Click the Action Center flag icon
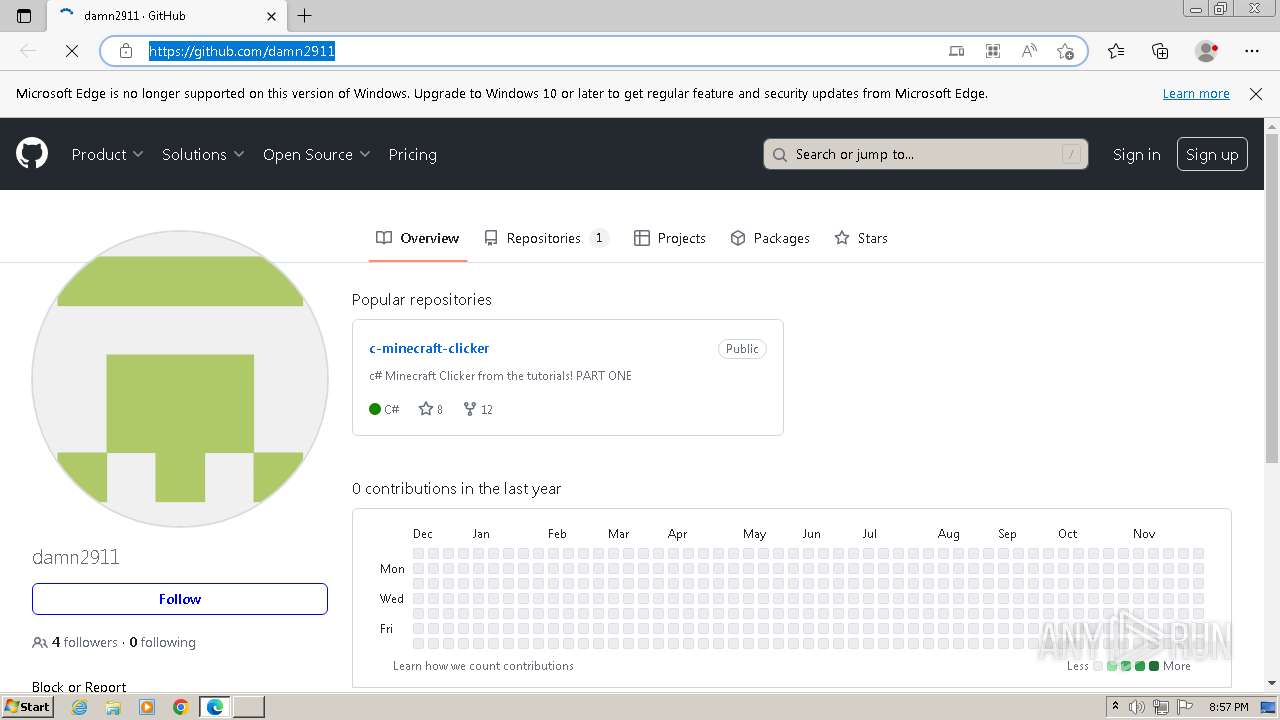This screenshot has height=720, width=1280. tap(1185, 707)
